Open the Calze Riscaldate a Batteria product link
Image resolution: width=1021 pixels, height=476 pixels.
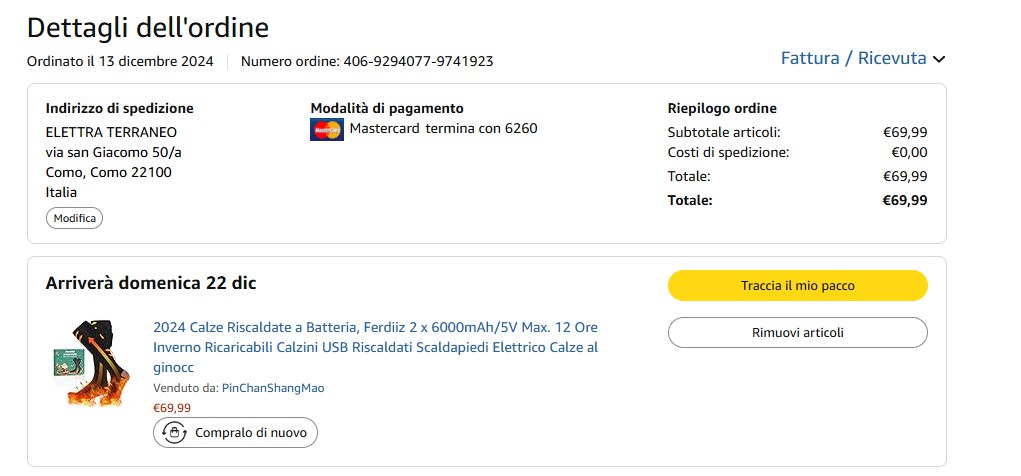click(x=375, y=347)
